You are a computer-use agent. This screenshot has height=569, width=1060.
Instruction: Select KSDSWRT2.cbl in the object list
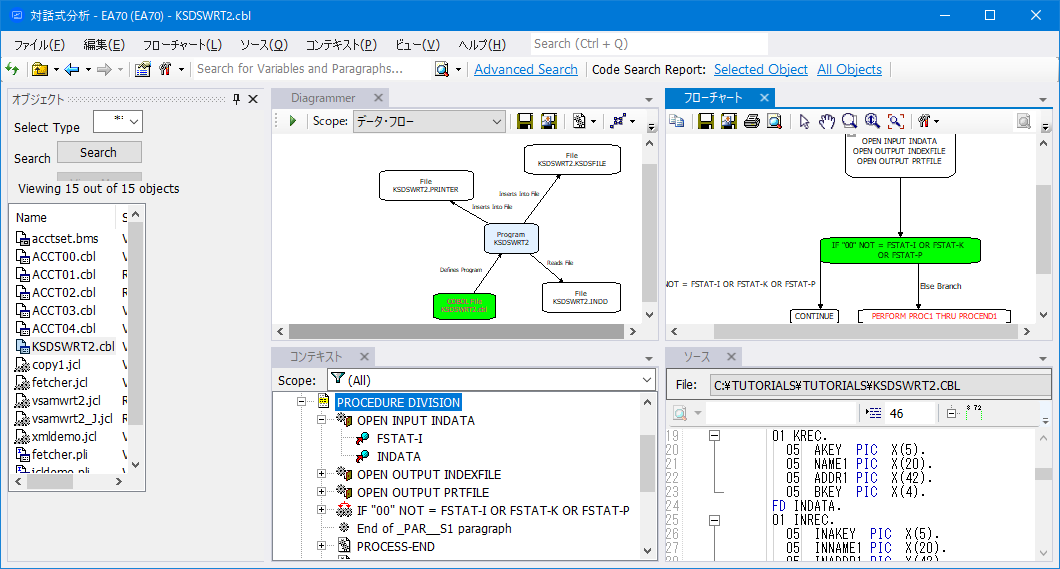72,346
